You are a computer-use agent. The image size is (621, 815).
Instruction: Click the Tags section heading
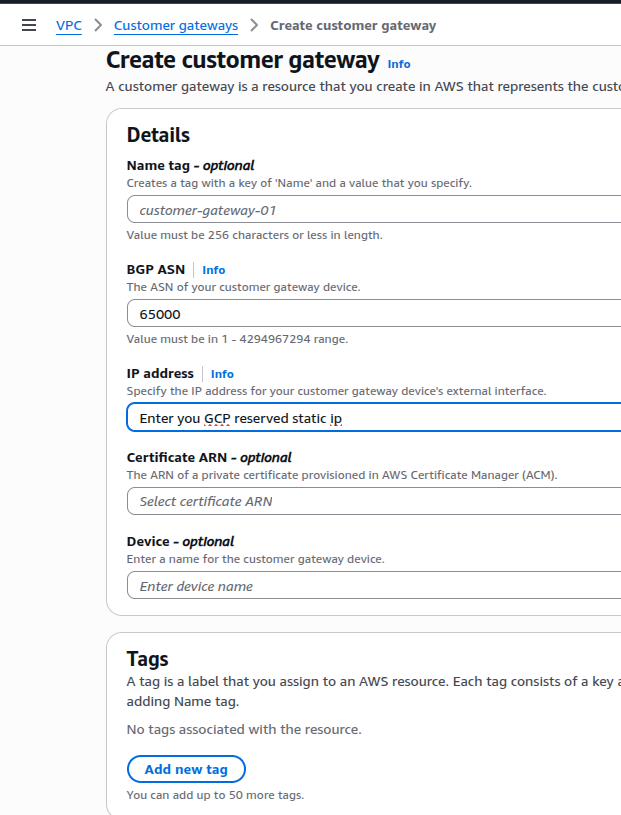click(148, 659)
